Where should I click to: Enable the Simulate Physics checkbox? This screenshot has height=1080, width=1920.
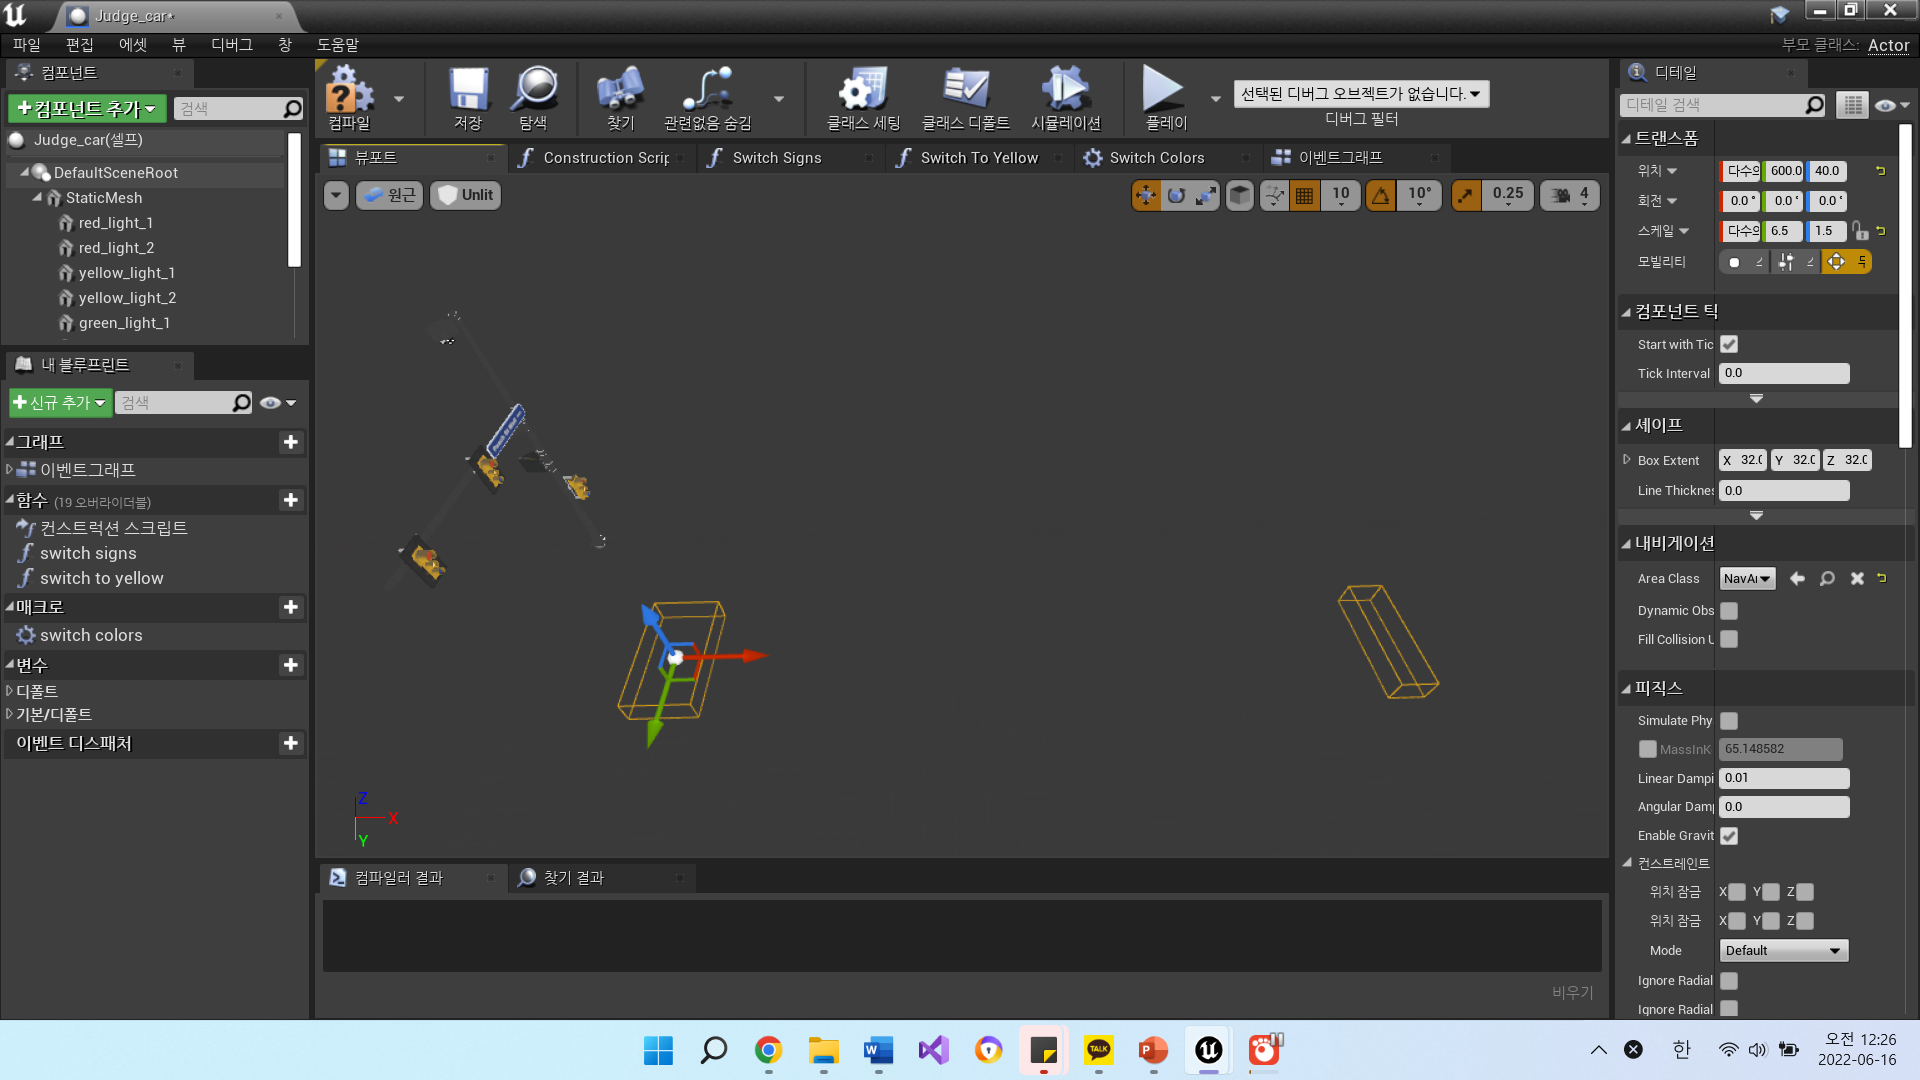click(1729, 721)
